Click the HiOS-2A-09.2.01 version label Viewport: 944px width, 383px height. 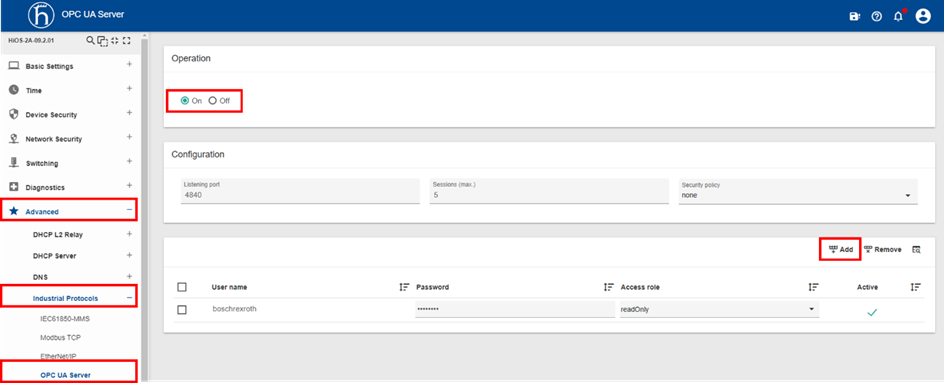(31, 40)
